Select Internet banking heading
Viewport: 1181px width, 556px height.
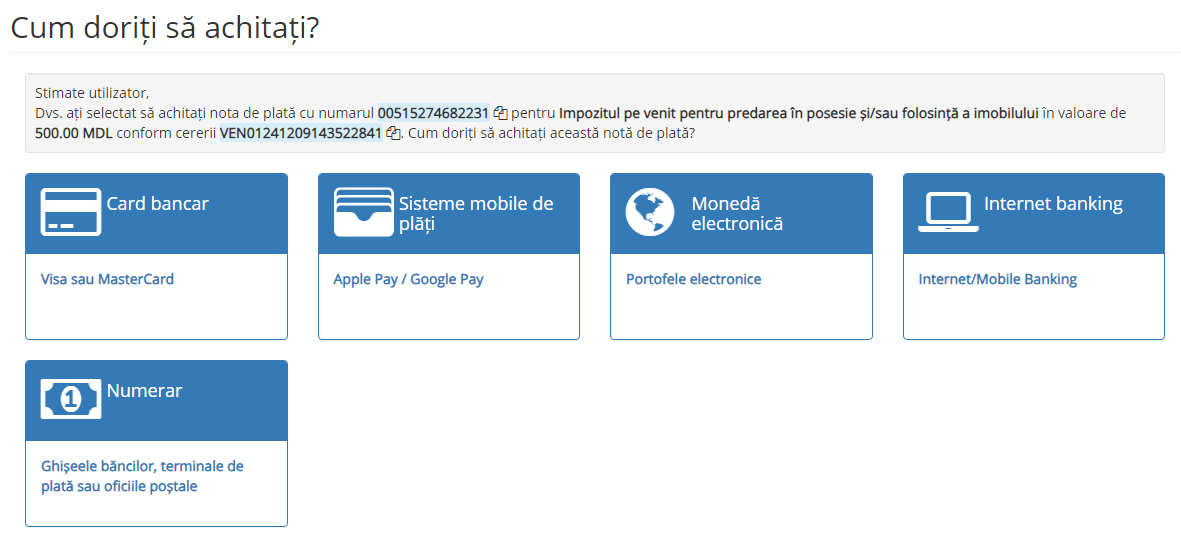tap(1053, 203)
